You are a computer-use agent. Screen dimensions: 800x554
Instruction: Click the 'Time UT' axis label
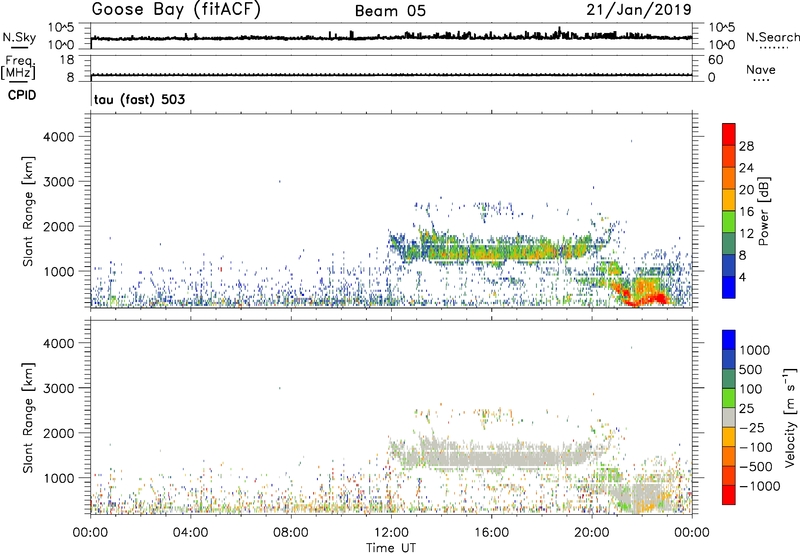(x=391, y=547)
